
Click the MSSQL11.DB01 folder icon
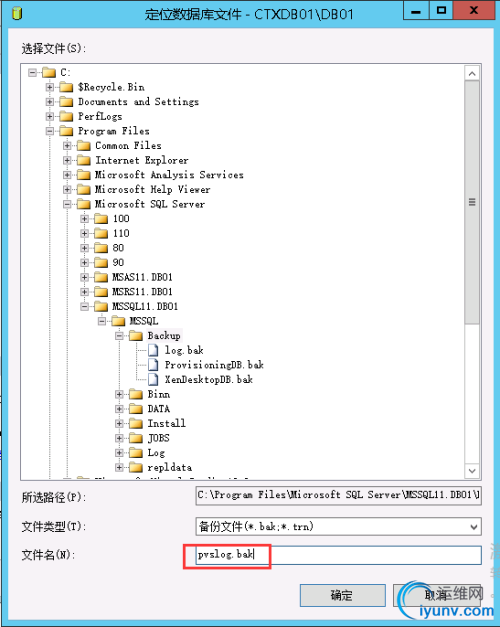pyautogui.click(x=101, y=307)
